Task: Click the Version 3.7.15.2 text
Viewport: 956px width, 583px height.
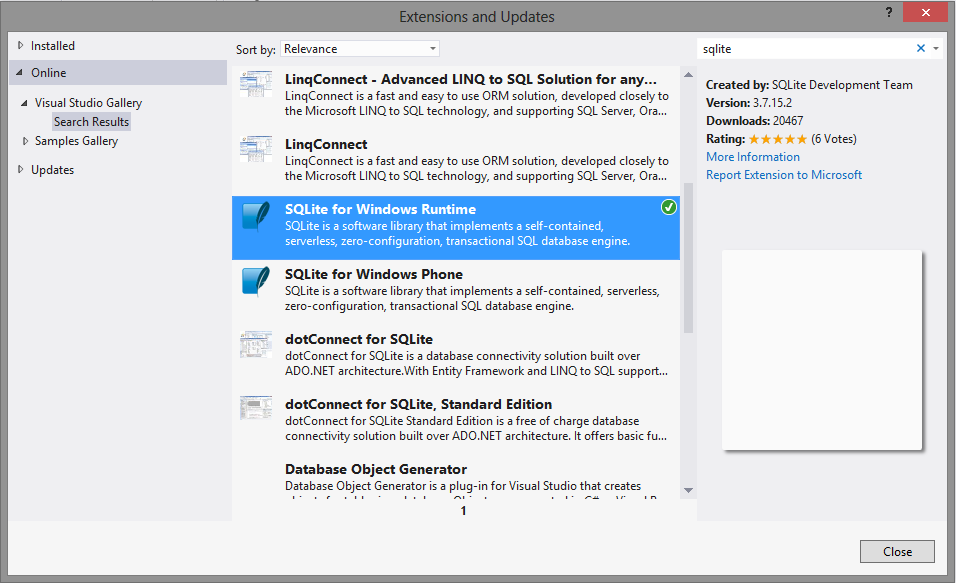Action: pos(749,102)
